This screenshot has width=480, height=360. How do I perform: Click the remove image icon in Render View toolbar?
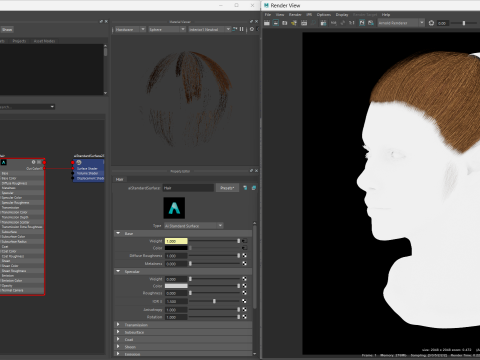[x=371, y=23]
